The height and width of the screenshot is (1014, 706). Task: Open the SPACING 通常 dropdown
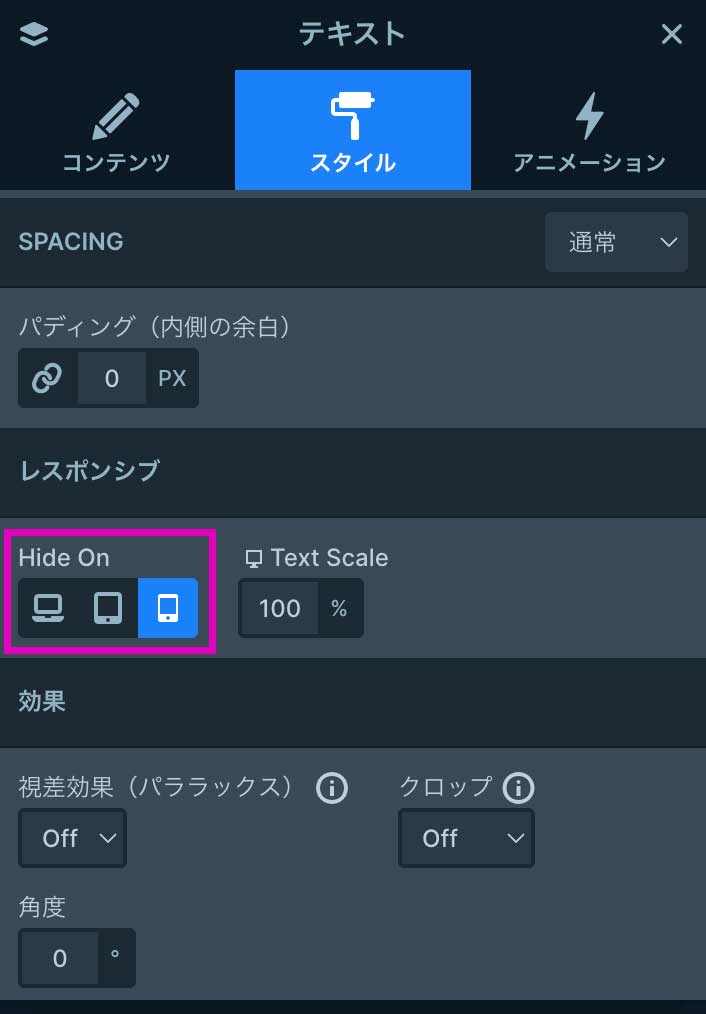(616, 242)
